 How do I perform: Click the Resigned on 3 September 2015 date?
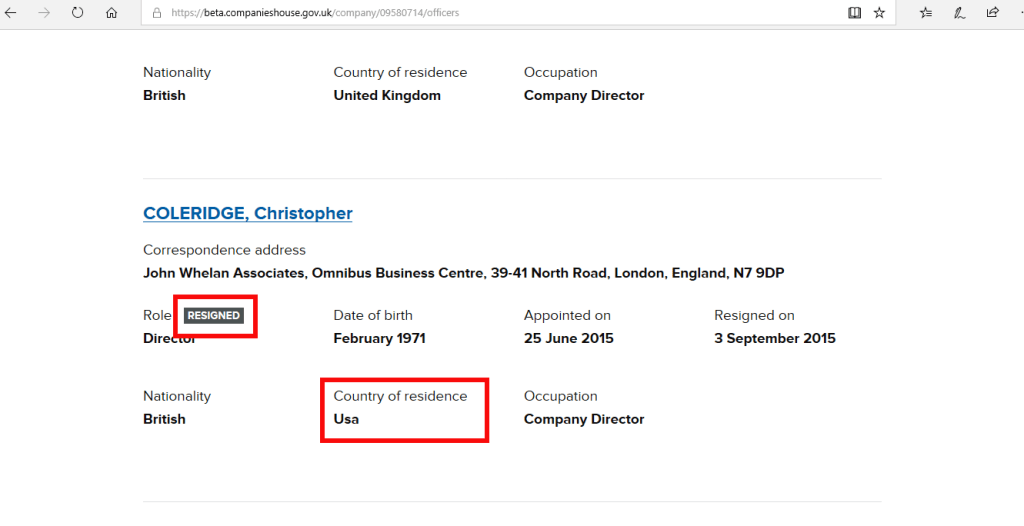[x=774, y=338]
